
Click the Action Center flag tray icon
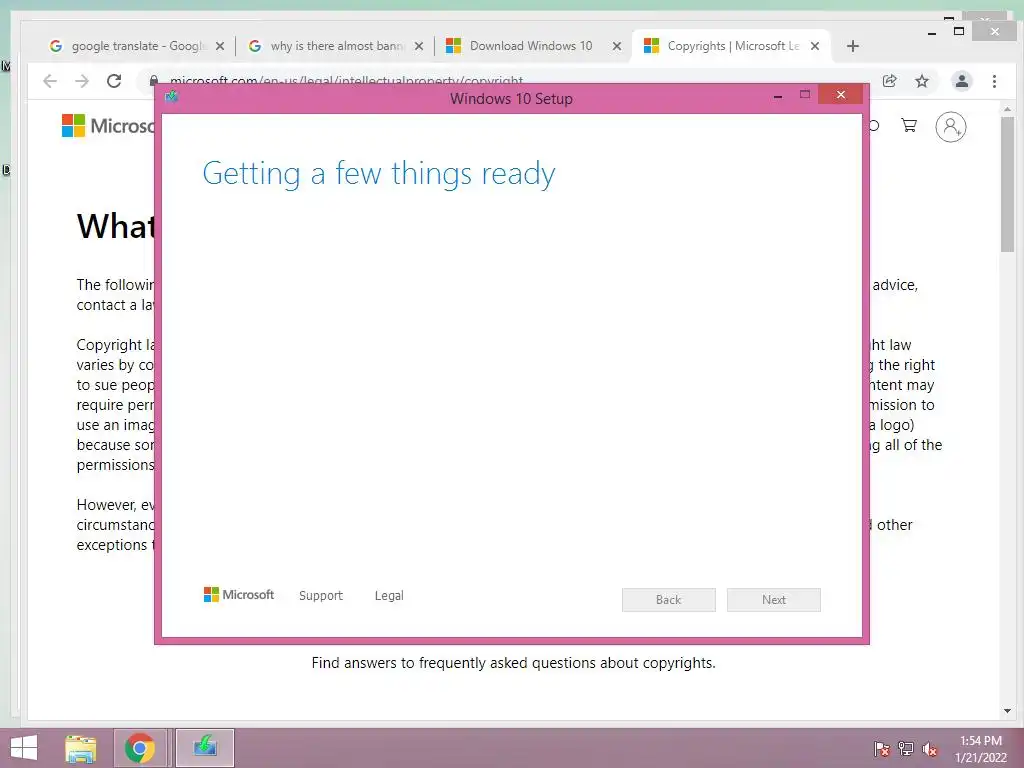coord(882,748)
